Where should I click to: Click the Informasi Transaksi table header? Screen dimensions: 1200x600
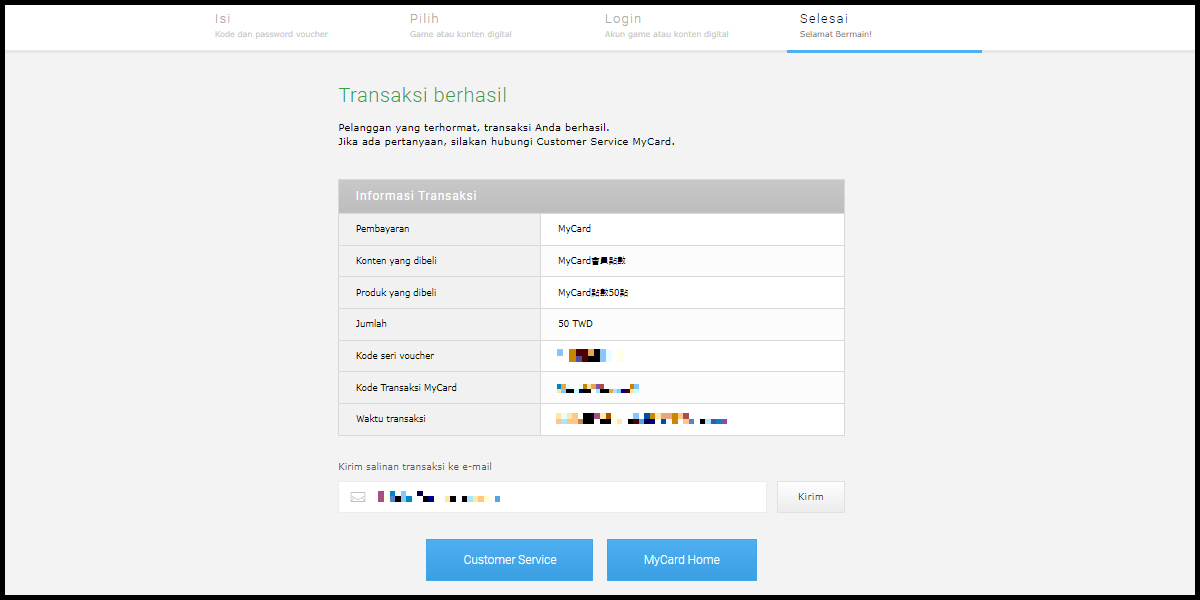(591, 196)
